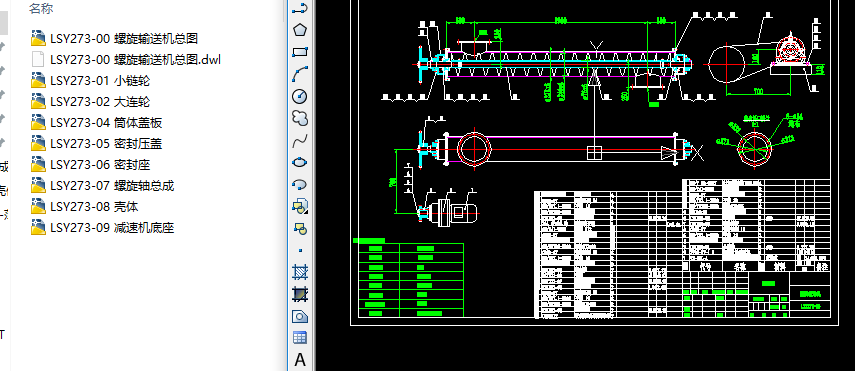The width and height of the screenshot is (855, 371).
Task: Sort files by the 名称 column header
Action: point(41,8)
